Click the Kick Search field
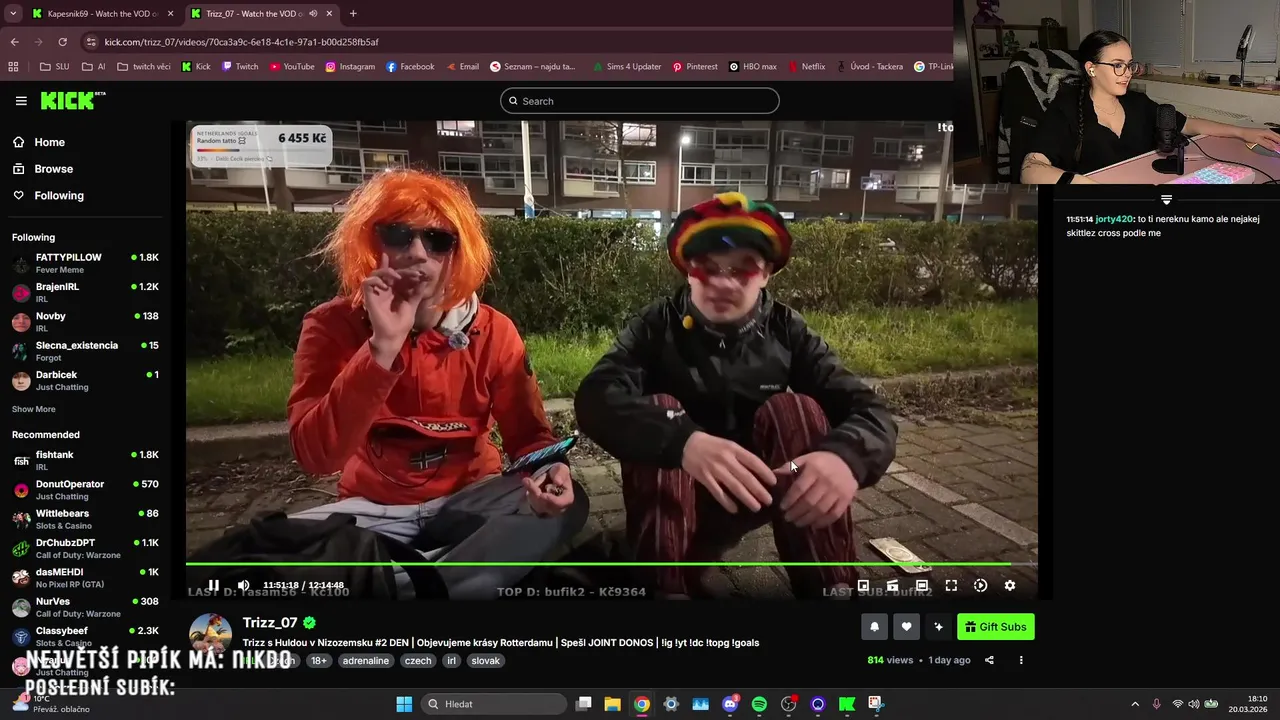Viewport: 1280px width, 720px height. (x=640, y=101)
